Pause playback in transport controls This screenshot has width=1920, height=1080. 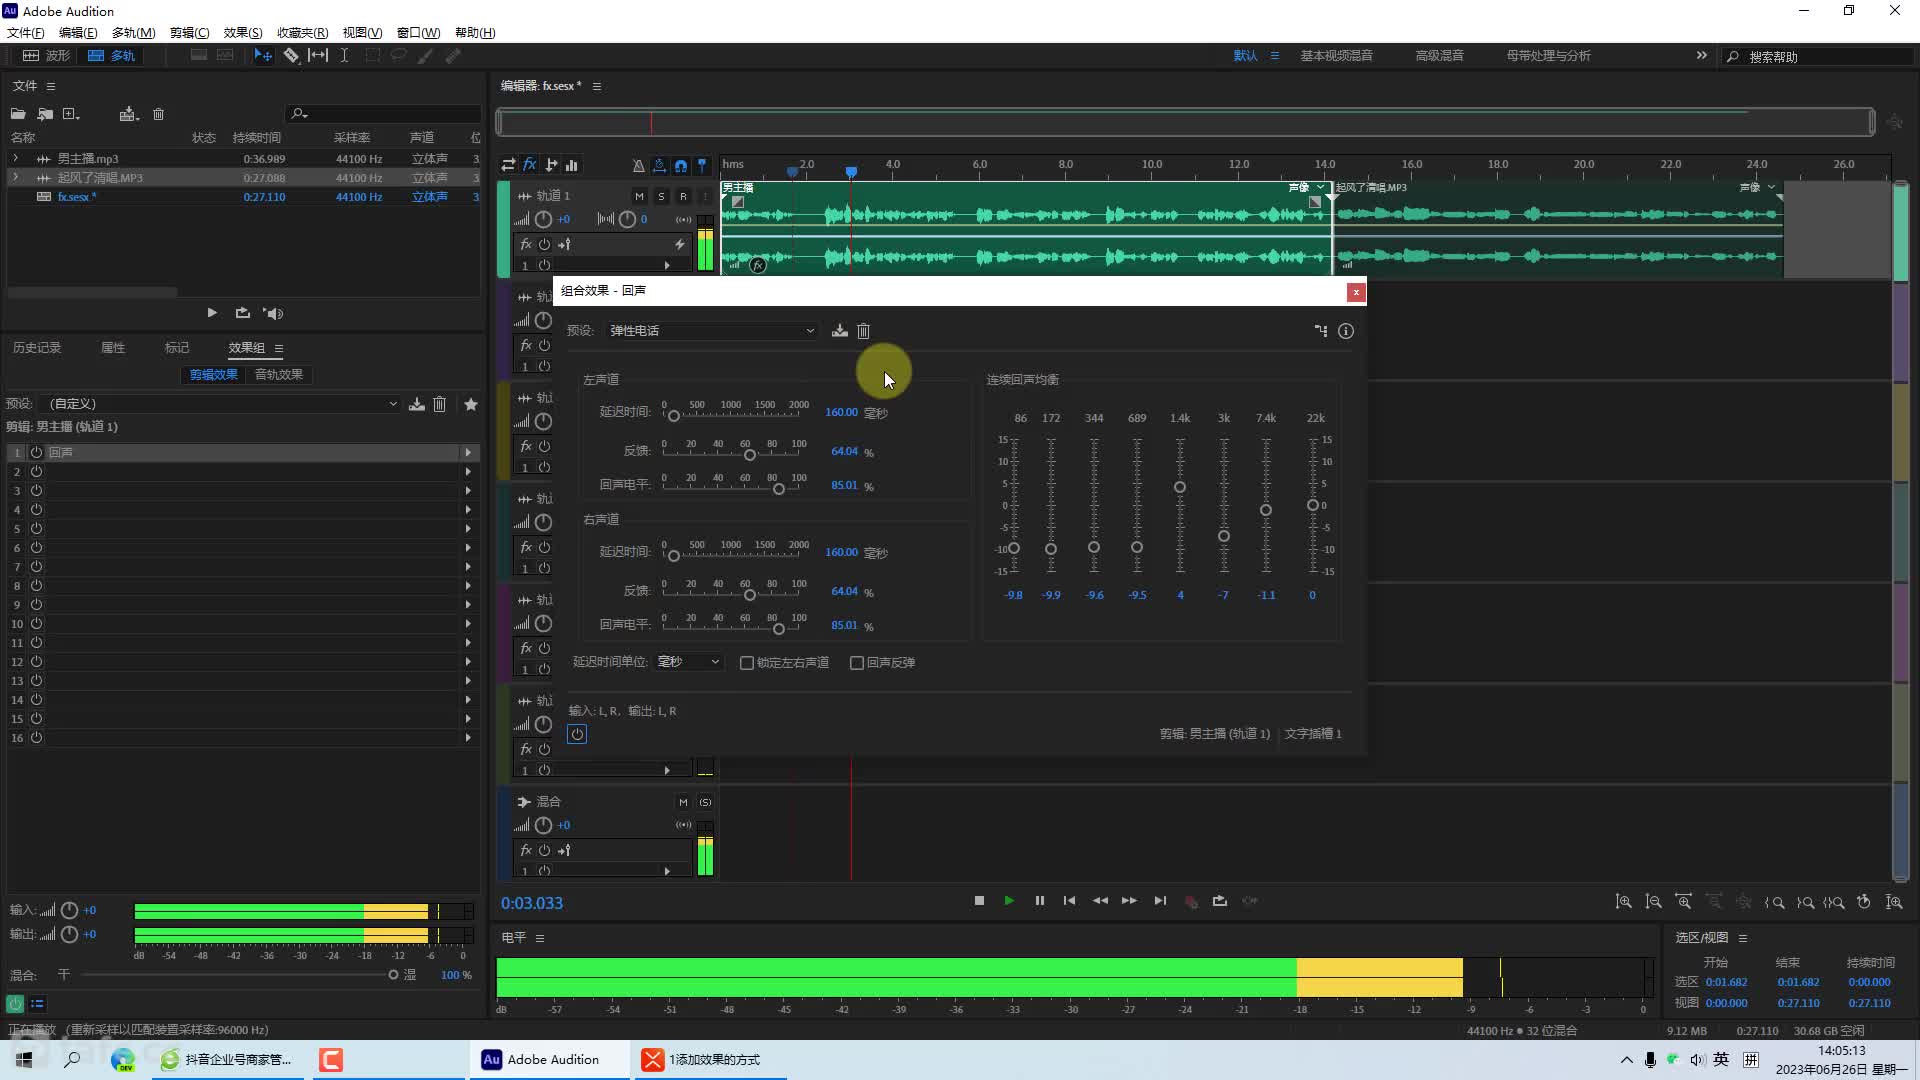pos(1040,901)
